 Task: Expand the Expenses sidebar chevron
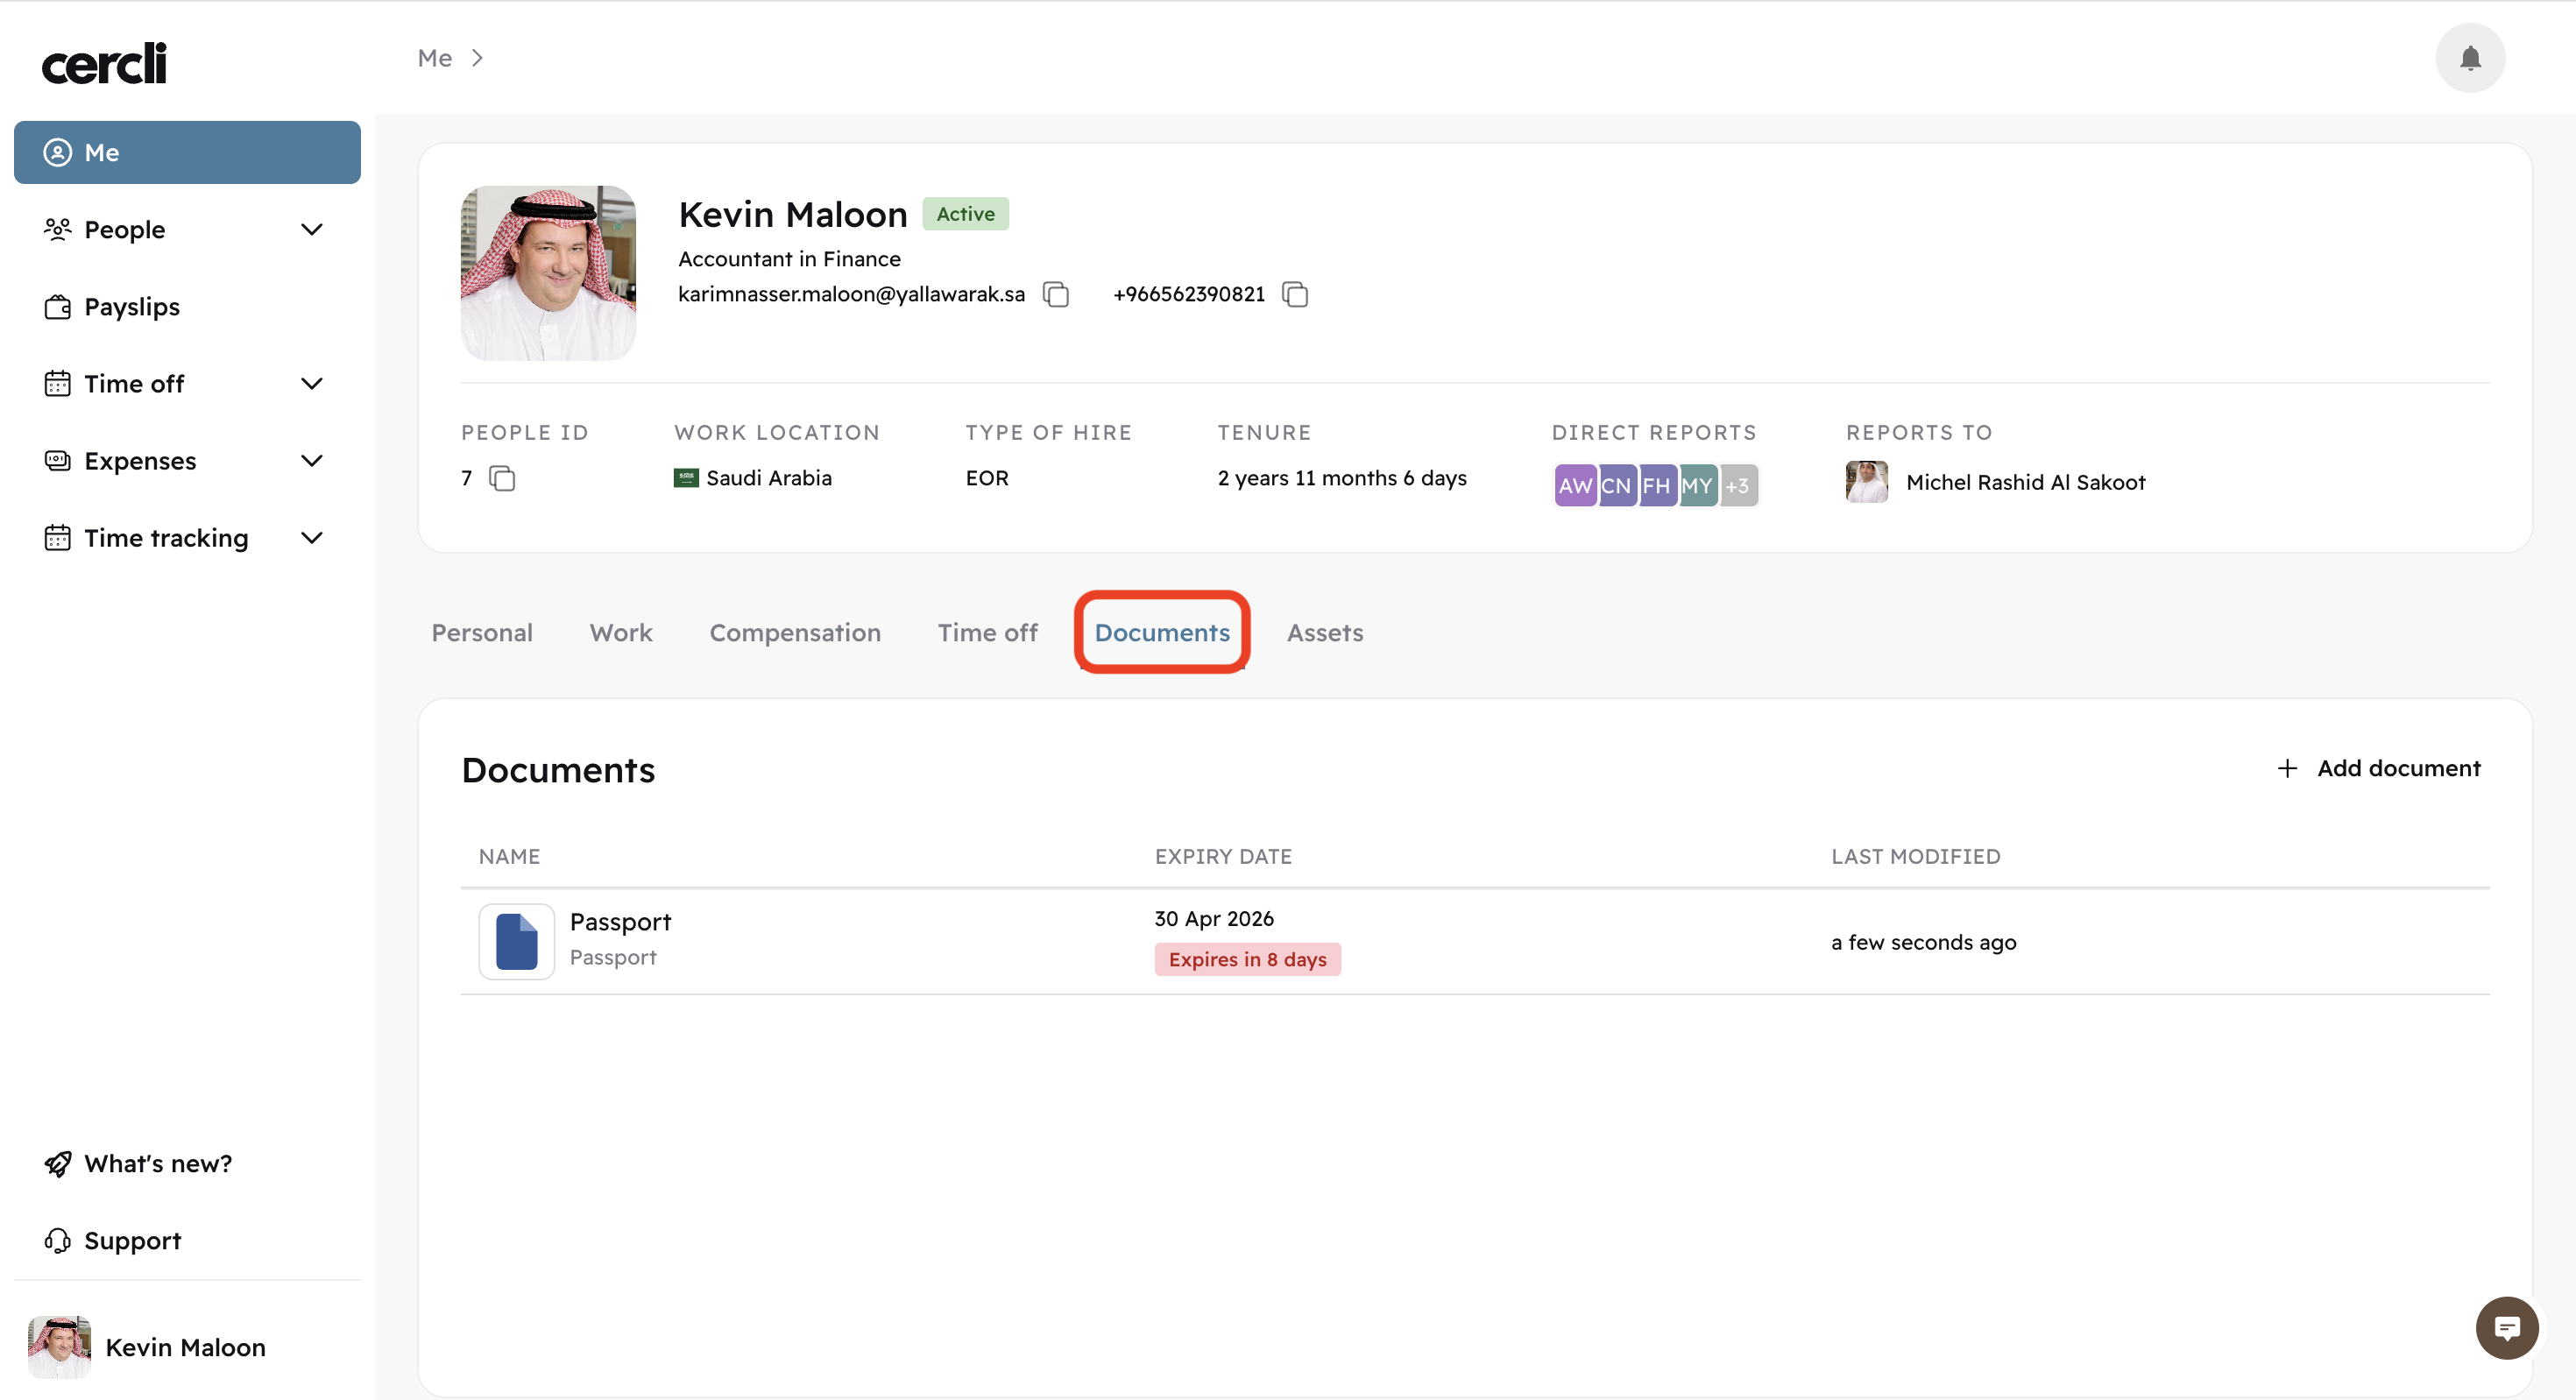pyautogui.click(x=311, y=461)
